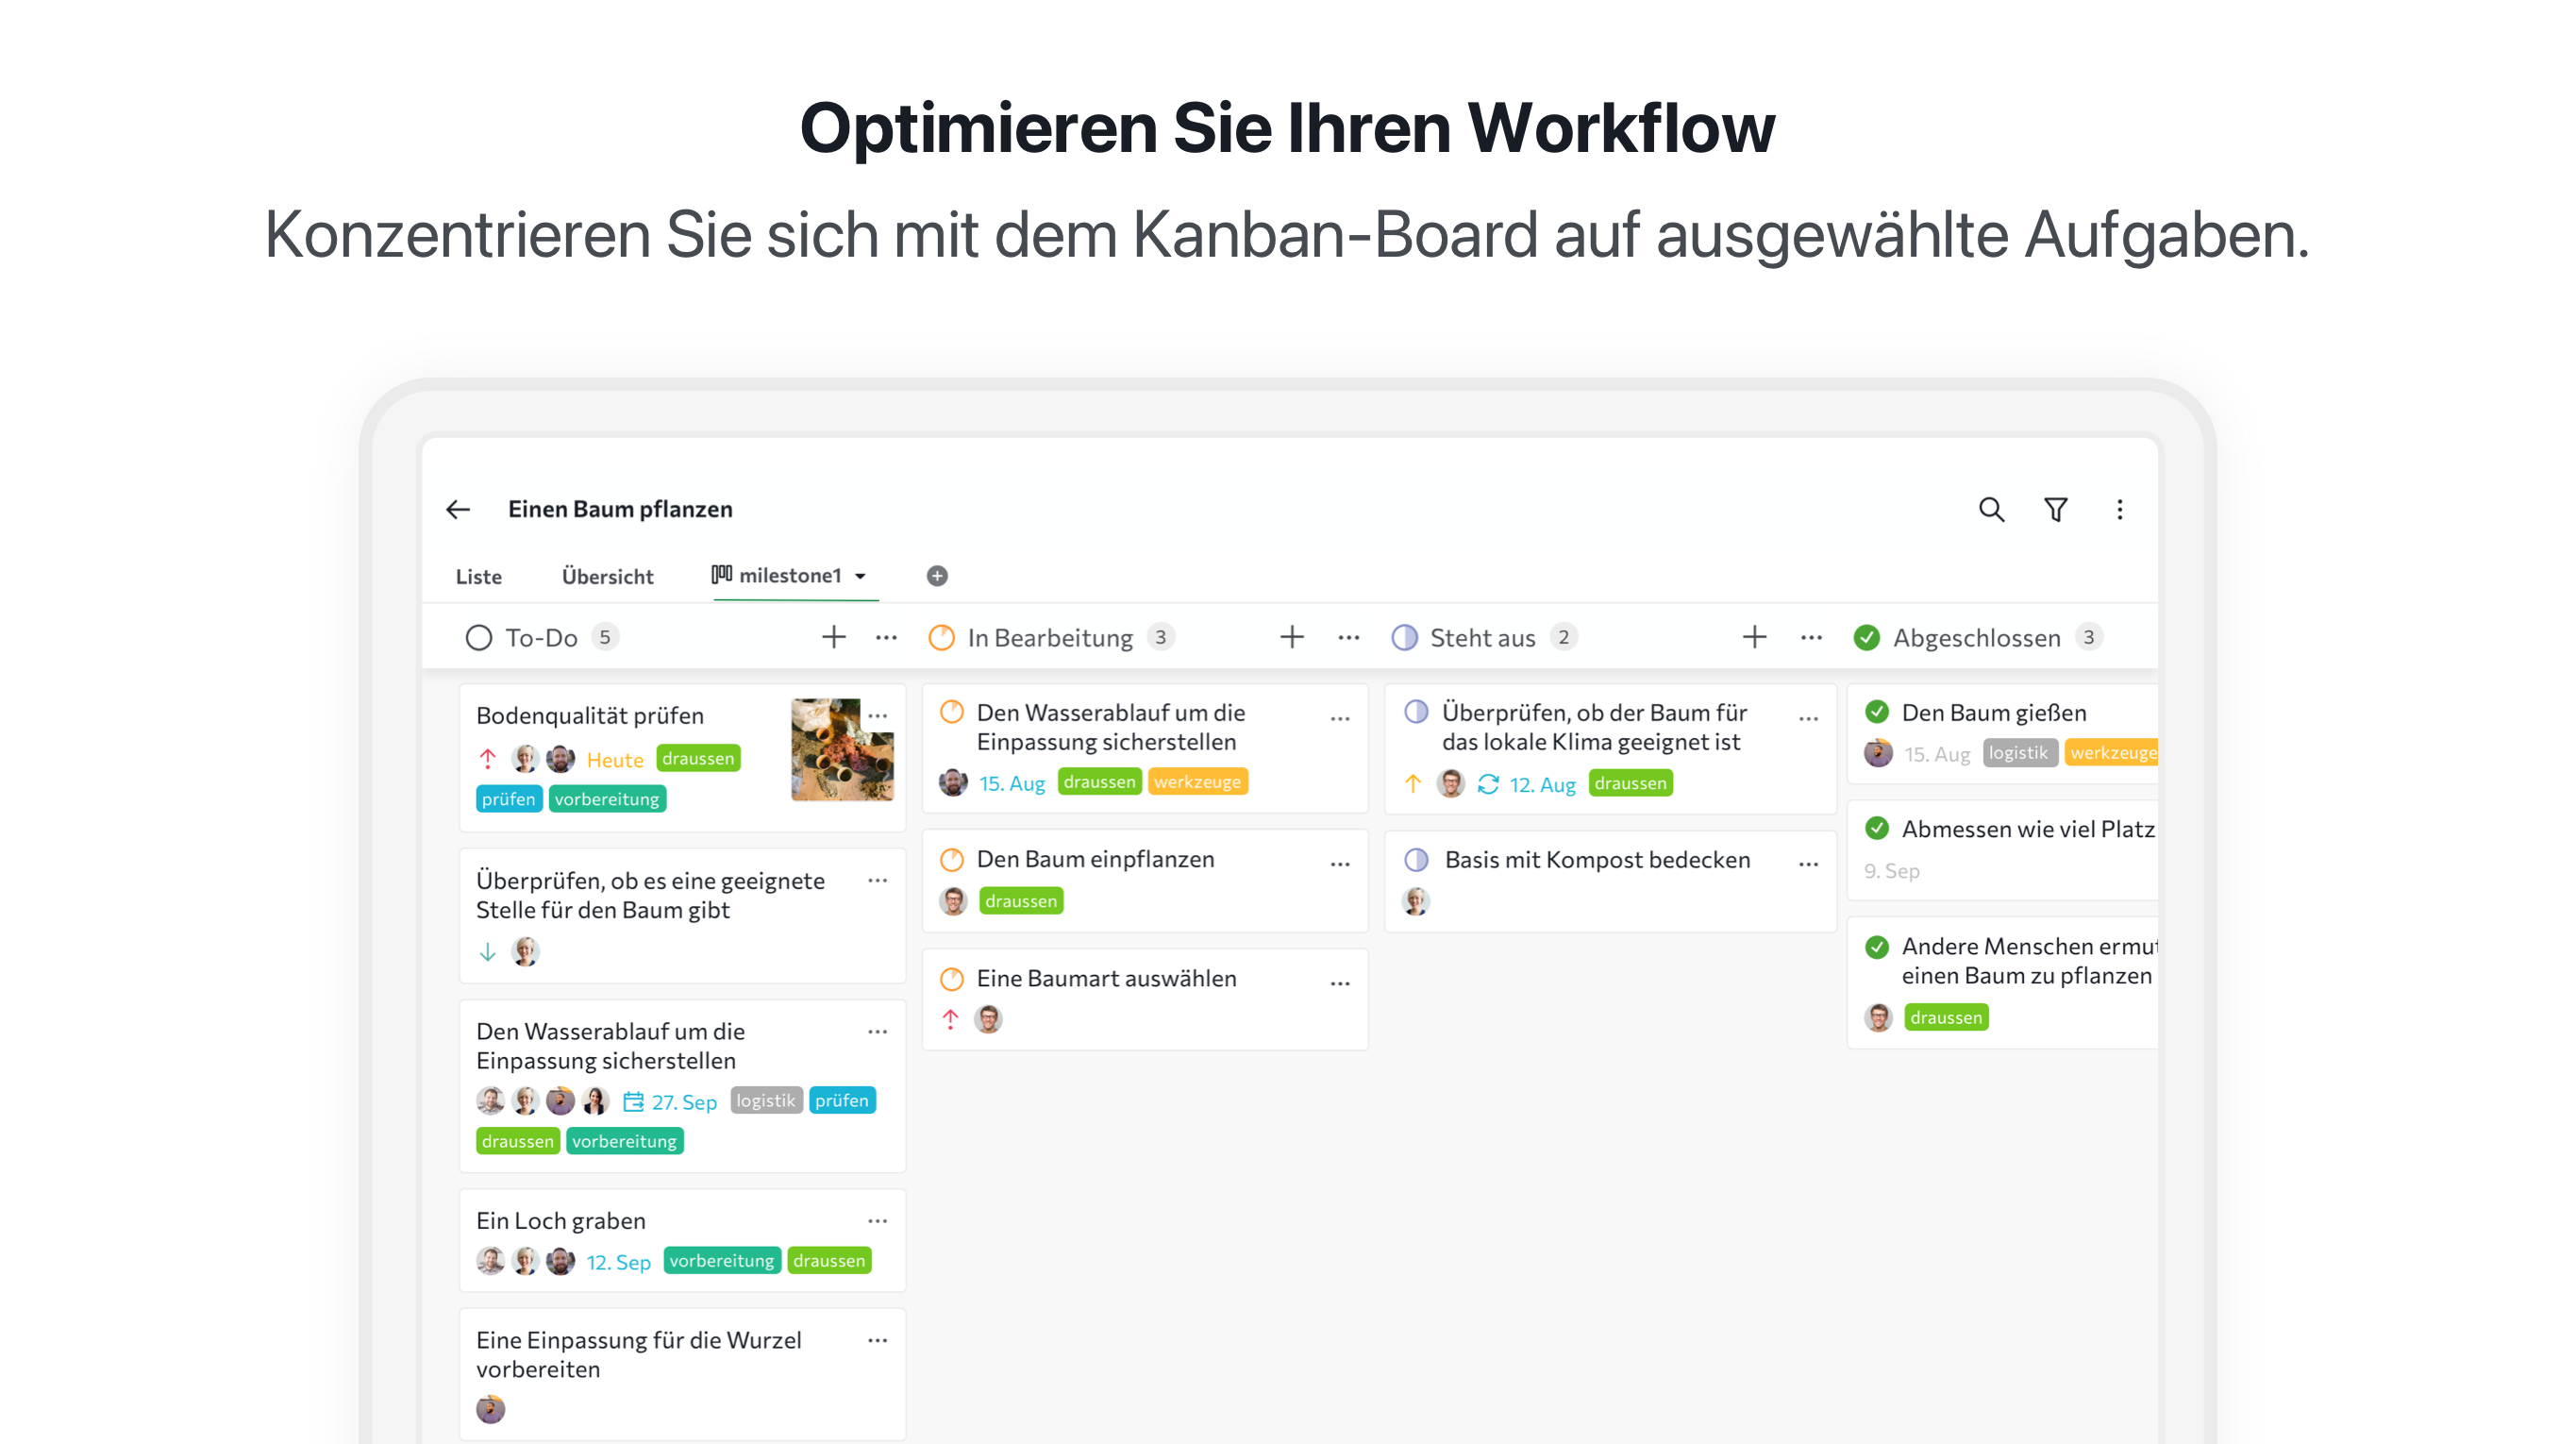Expand the milestone1 view dropdown
Image resolution: width=2576 pixels, height=1444 pixels.
pos(860,576)
